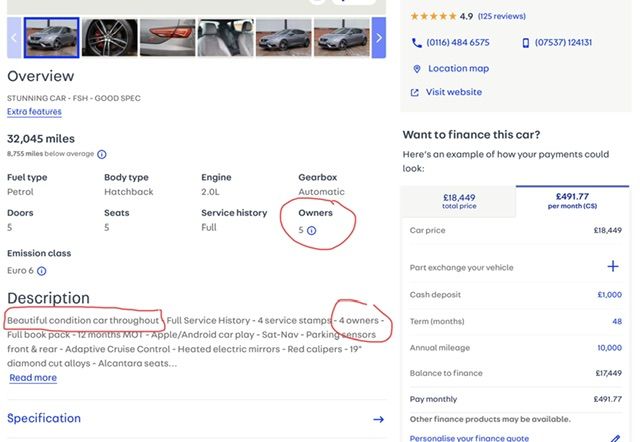Image resolution: width=640 pixels, height=442 pixels.
Task: Expand description with Read more
Action: click(x=33, y=378)
